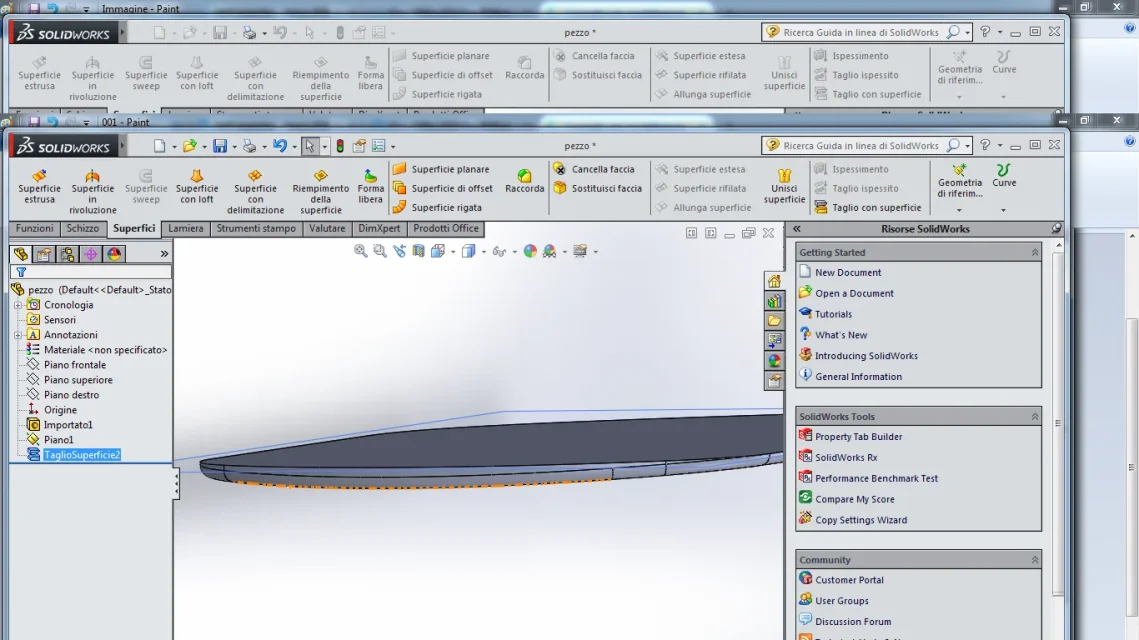The height and width of the screenshot is (640, 1139).
Task: Click the Cancella faccia tool
Action: point(593,169)
